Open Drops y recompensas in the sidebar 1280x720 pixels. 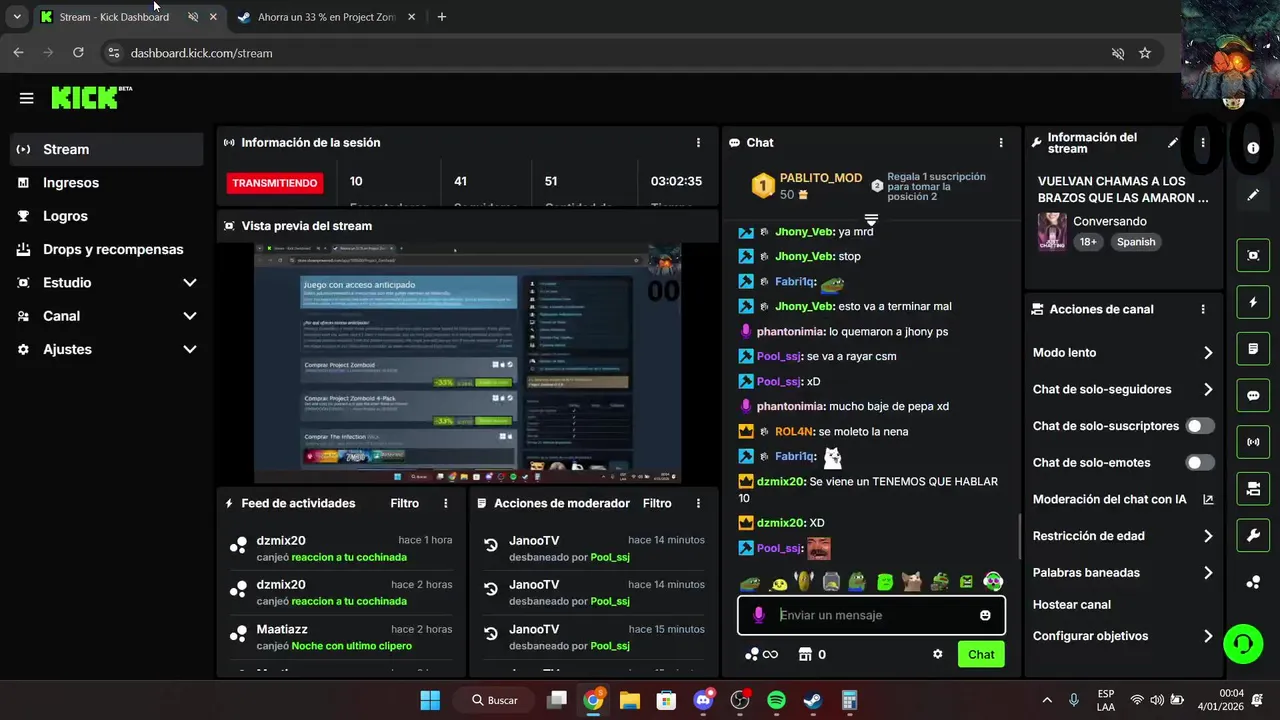coord(106,249)
